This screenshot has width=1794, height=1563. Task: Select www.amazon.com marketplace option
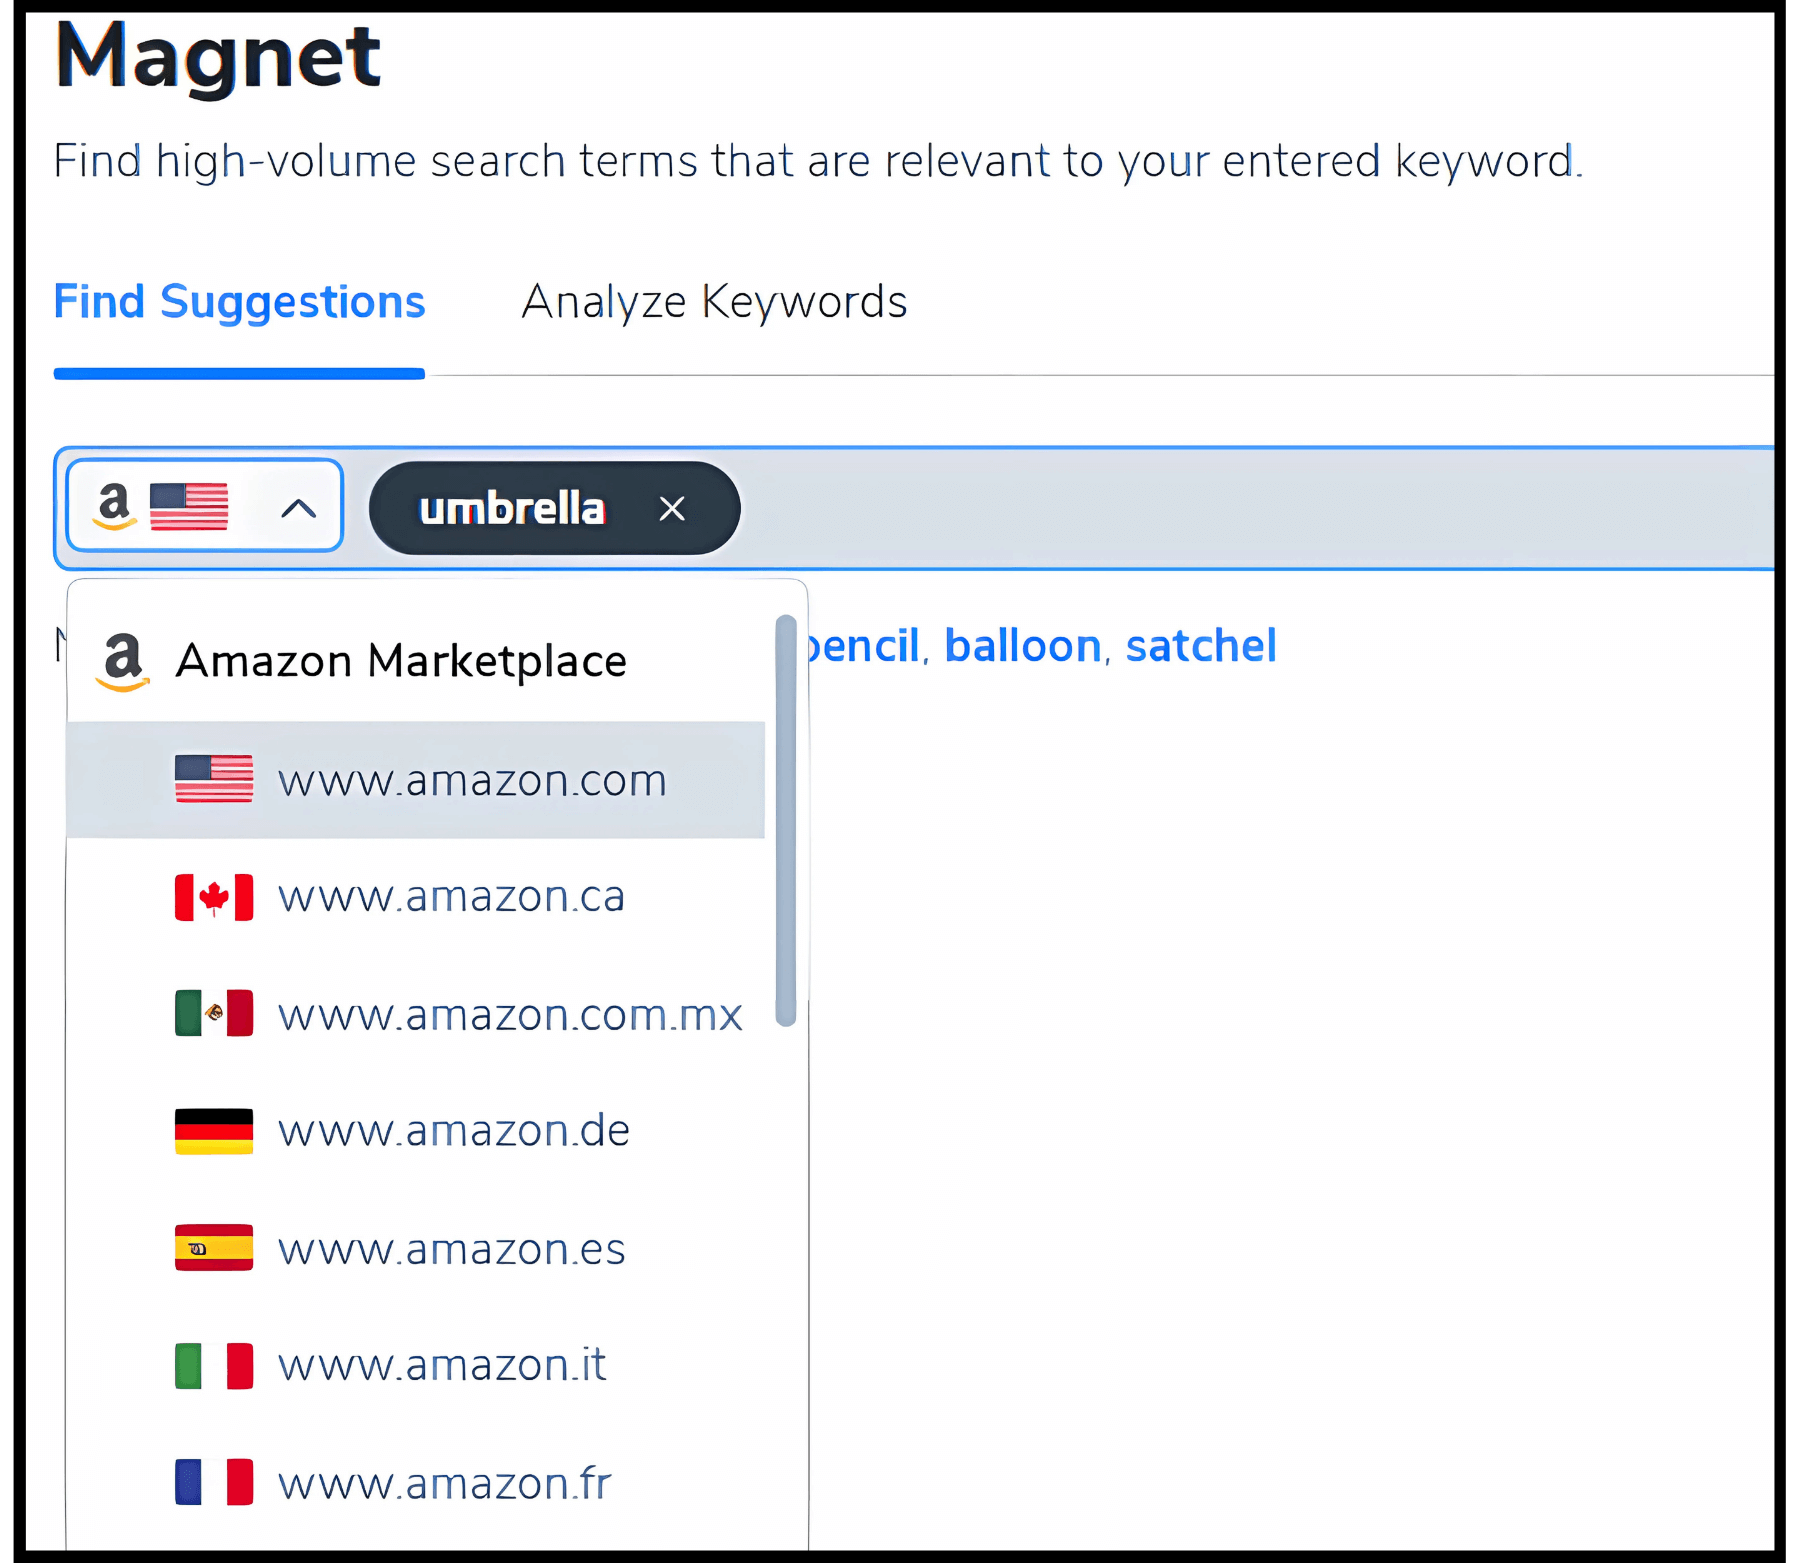[472, 780]
